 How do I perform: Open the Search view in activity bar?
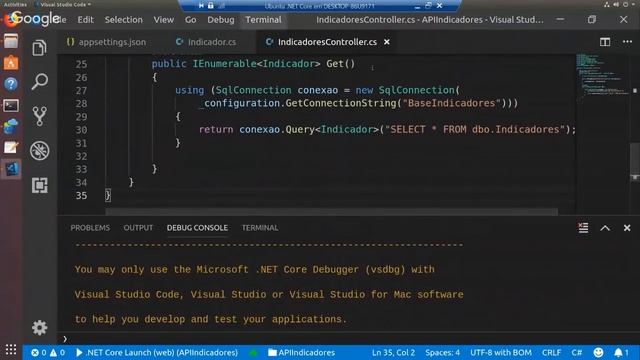(x=39, y=82)
